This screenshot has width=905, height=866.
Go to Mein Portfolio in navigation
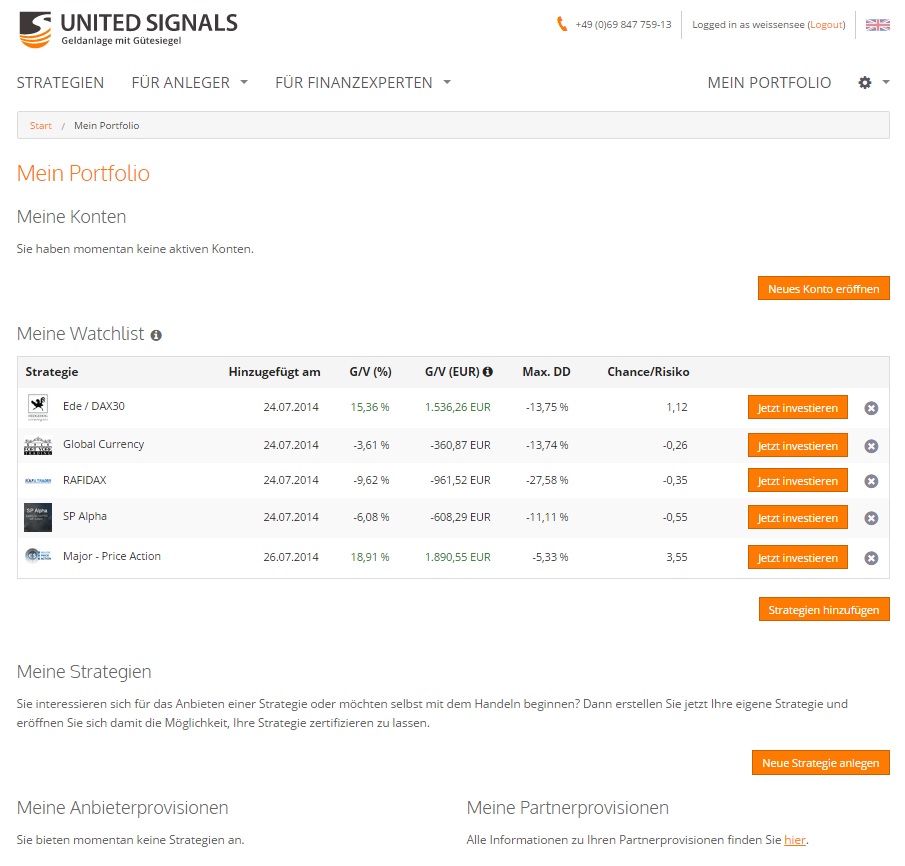(x=768, y=83)
